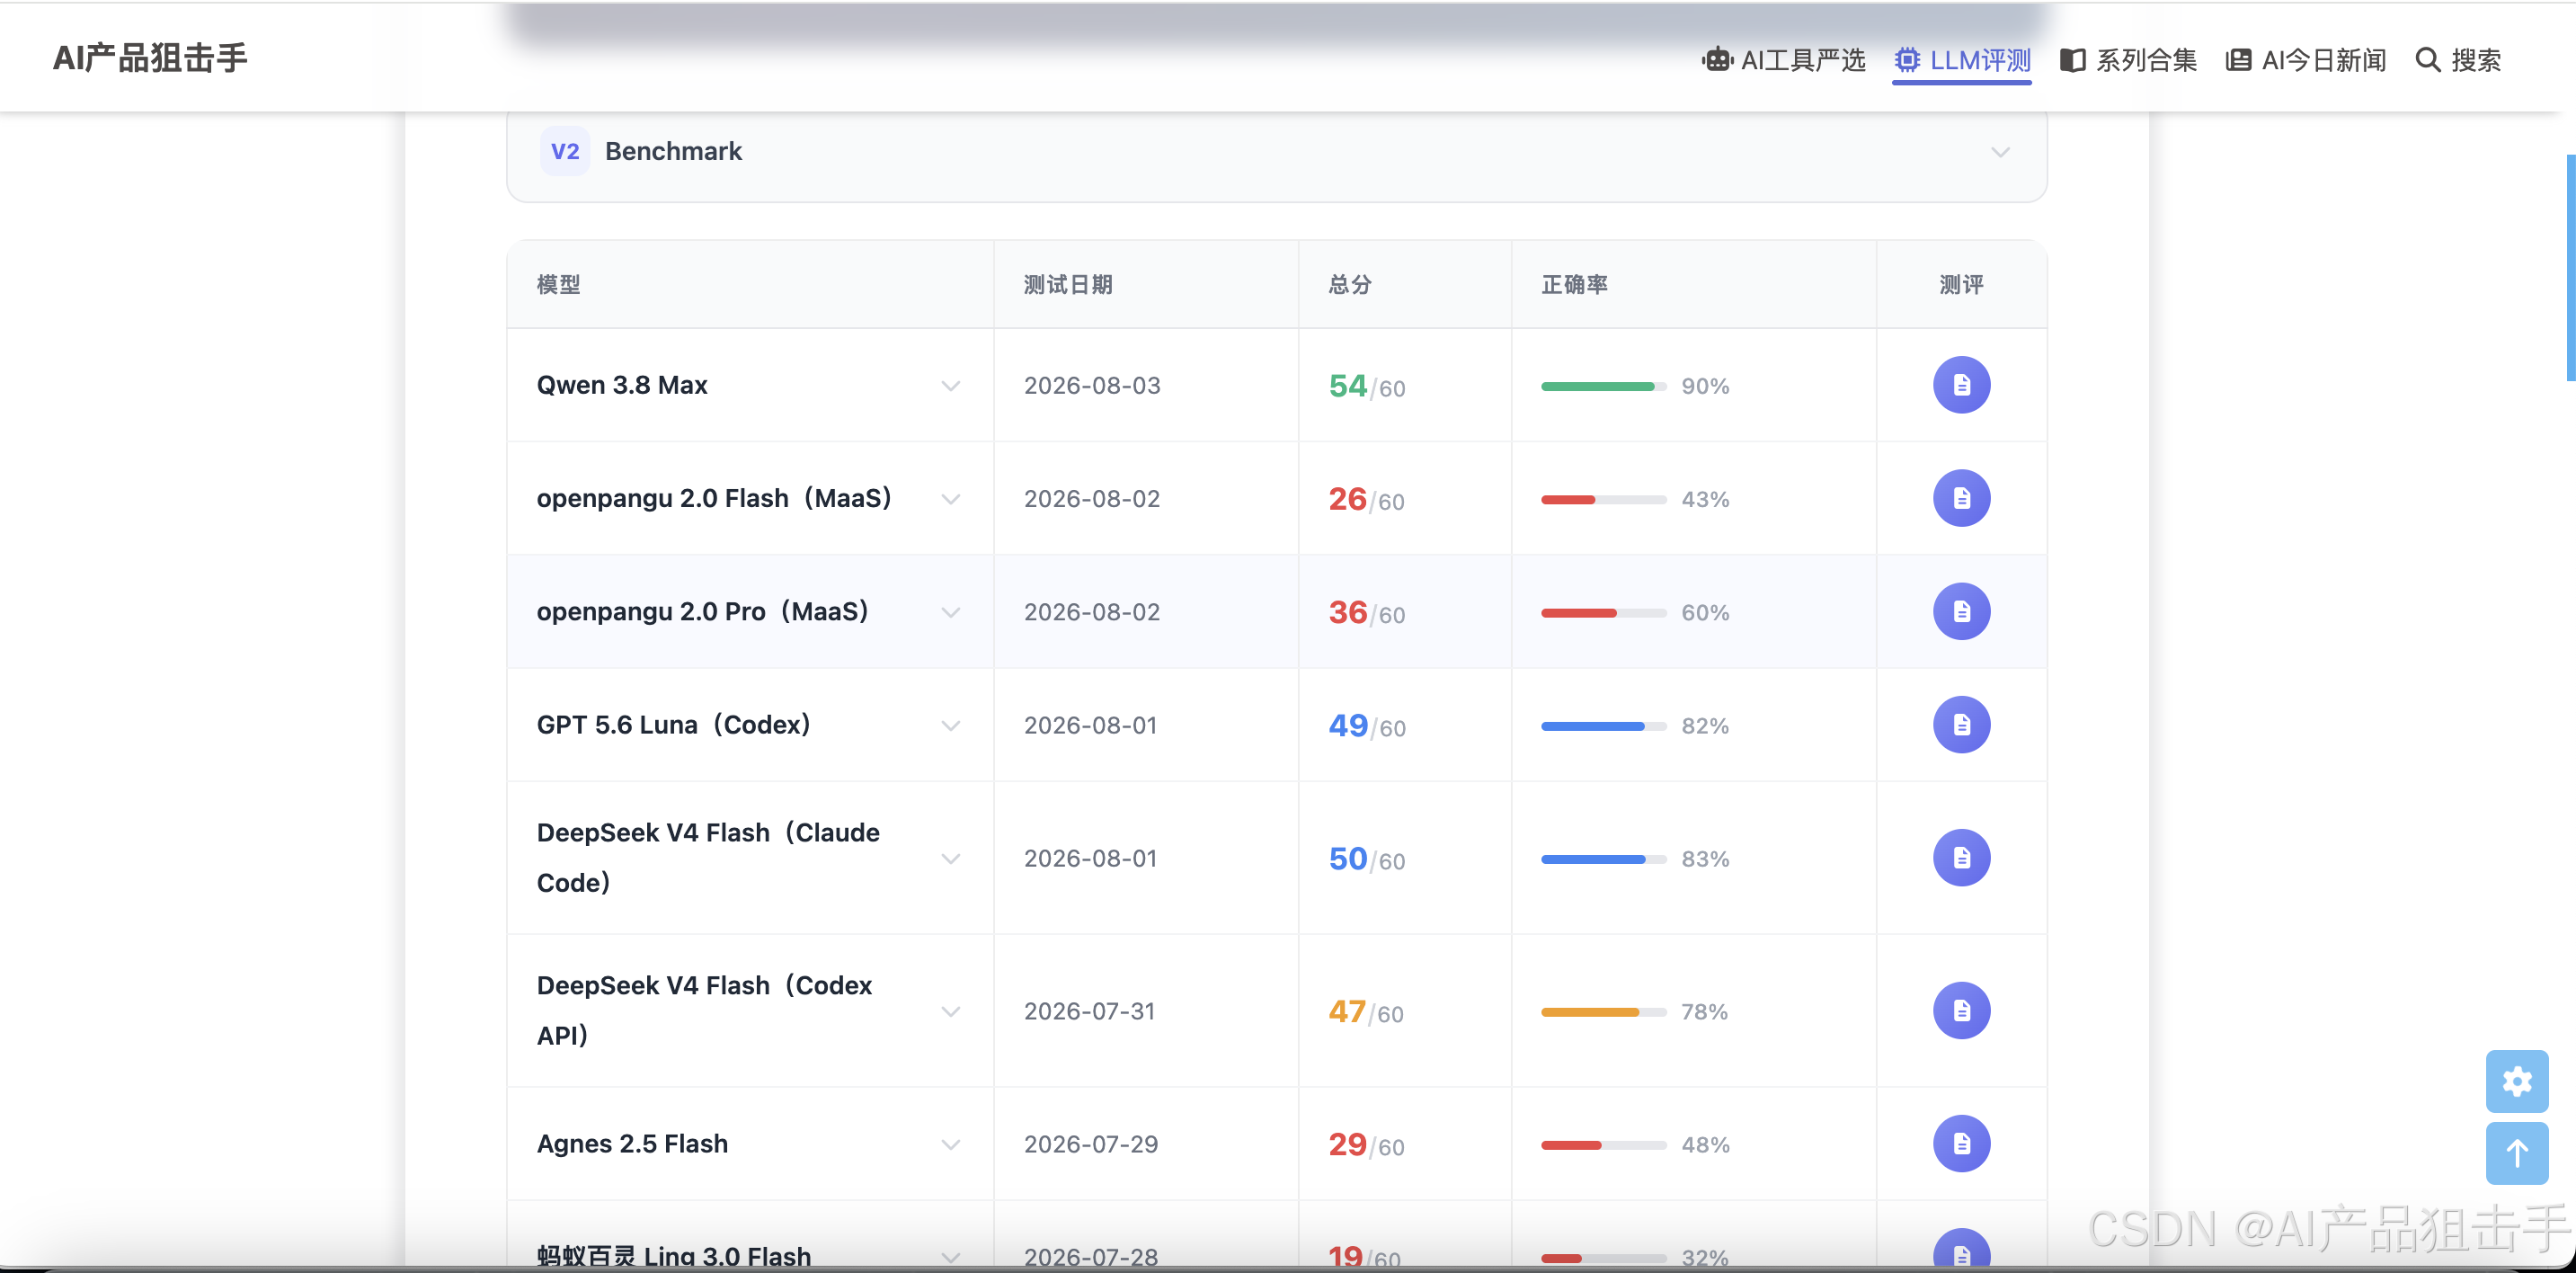Click the magnifier search icon
Image resolution: width=2576 pixels, height=1273 pixels.
pyautogui.click(x=2427, y=60)
